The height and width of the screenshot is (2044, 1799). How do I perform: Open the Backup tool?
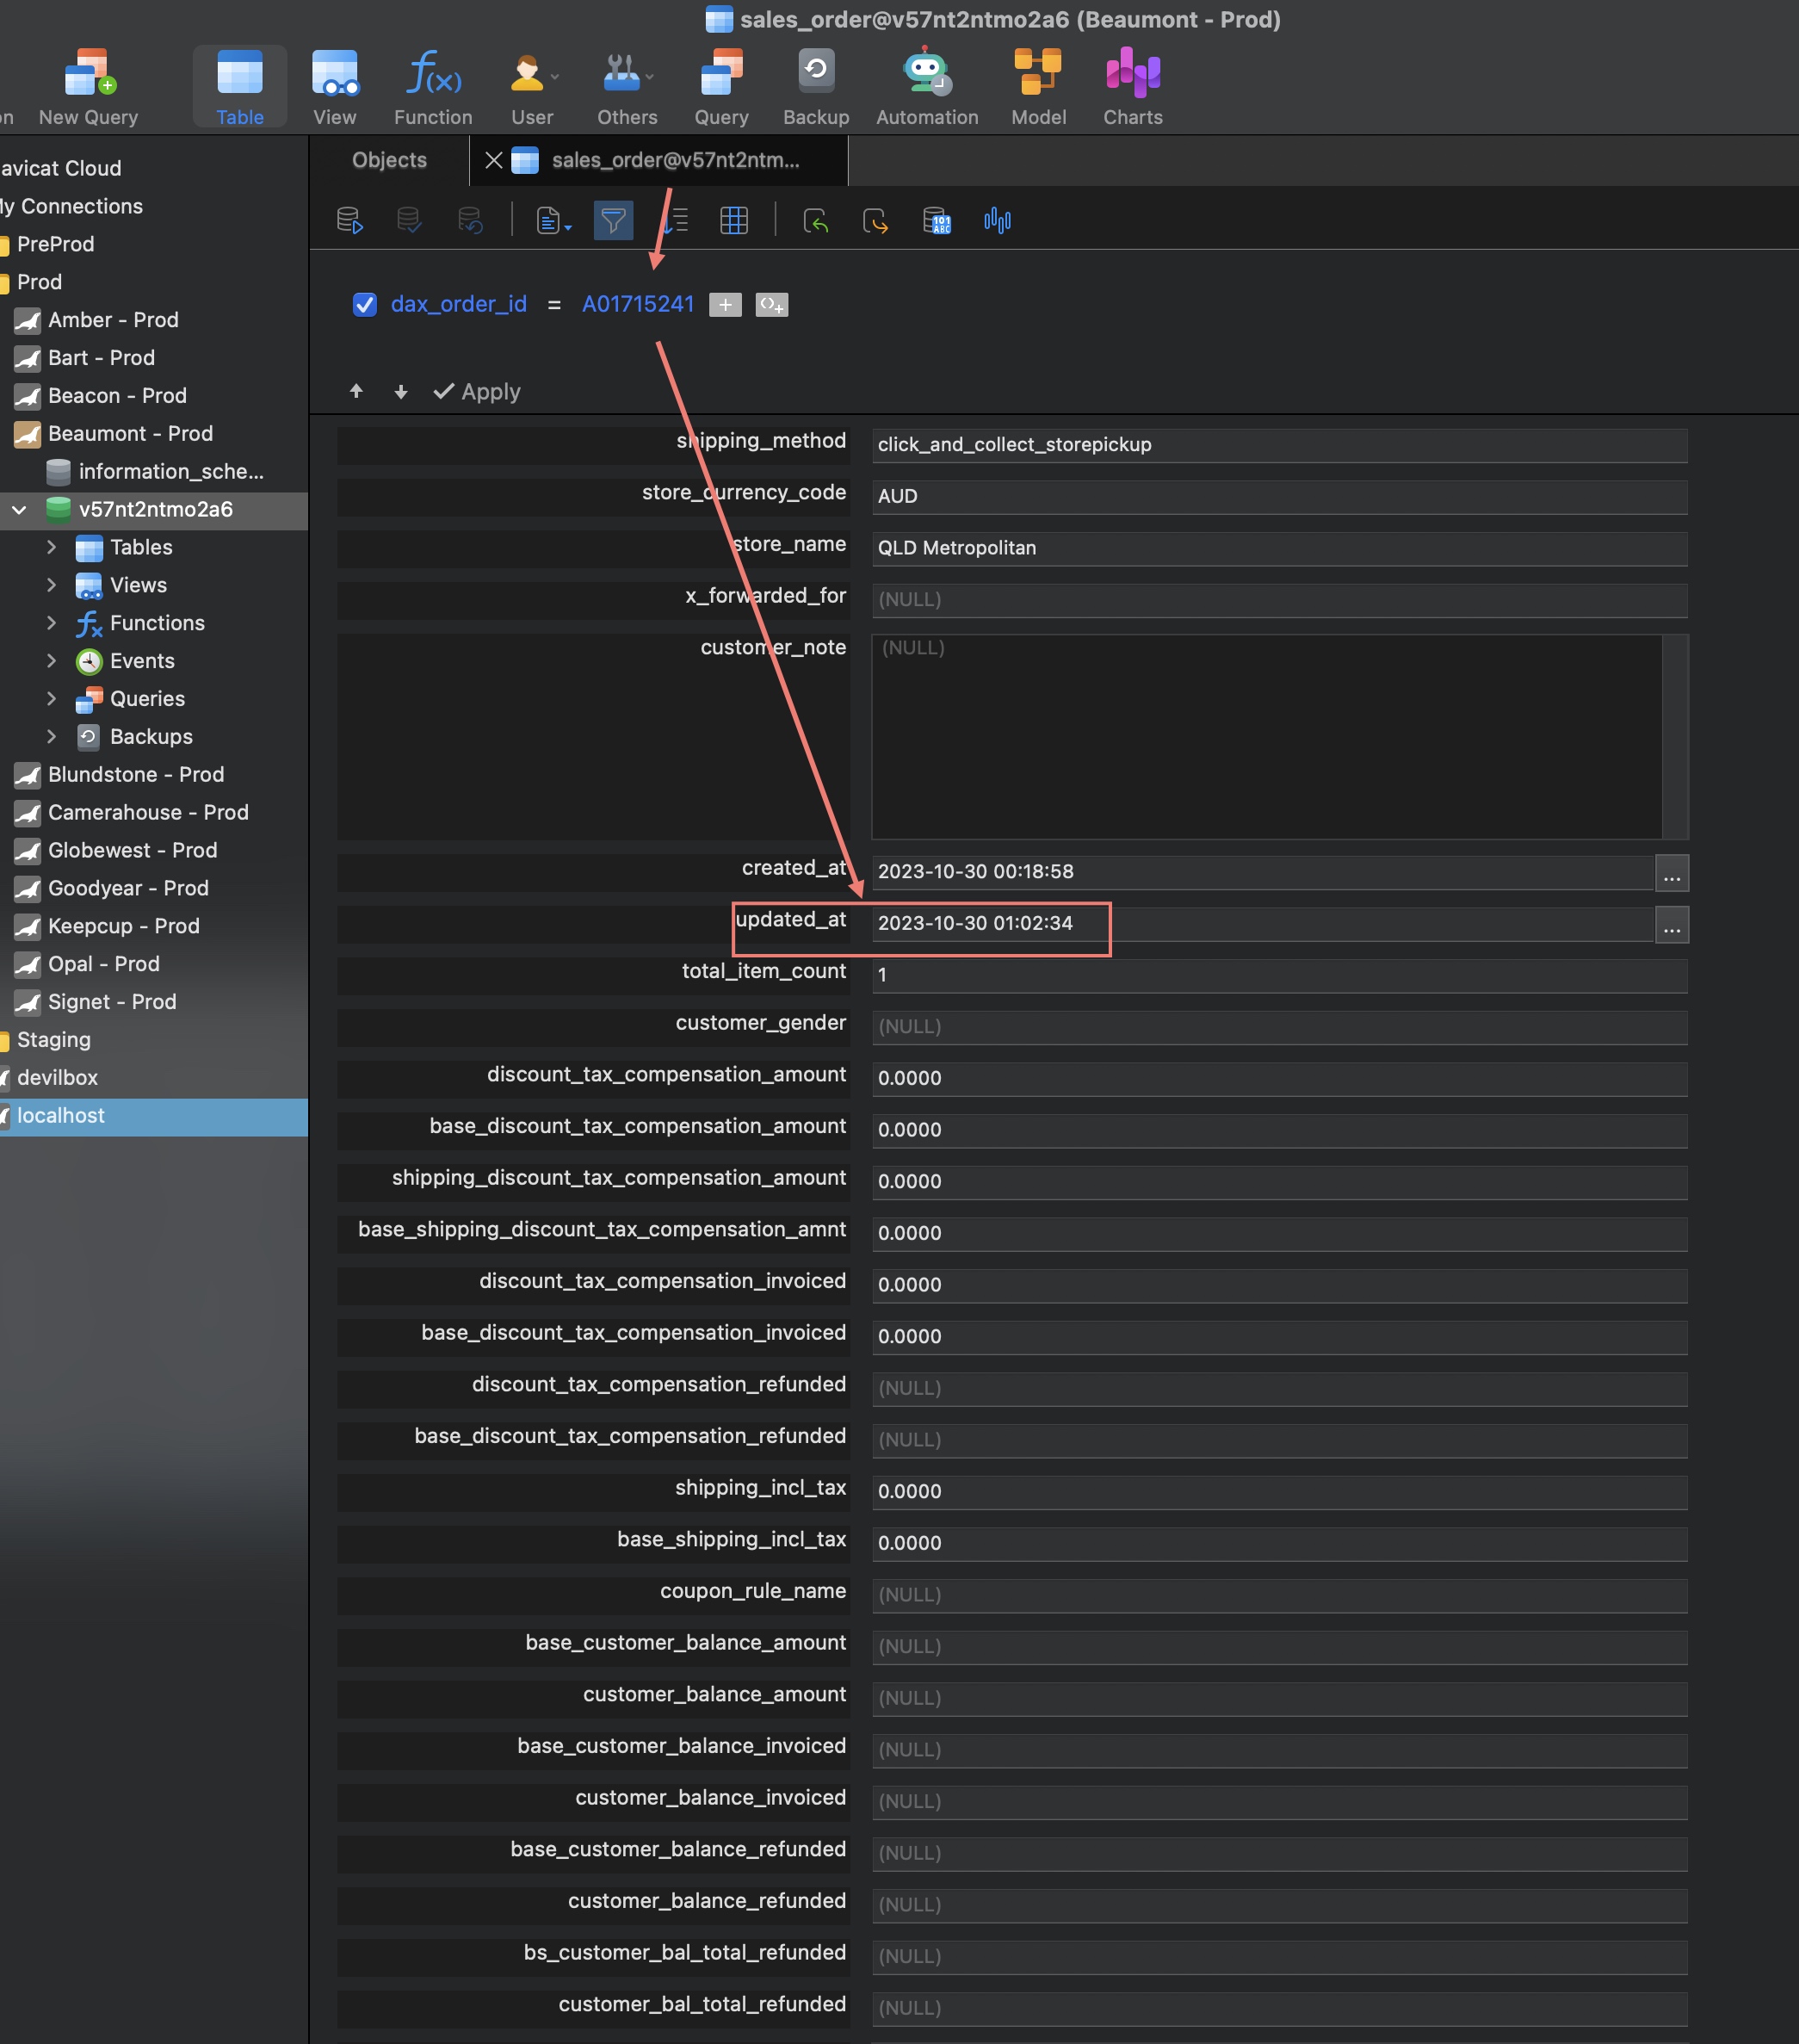point(815,85)
